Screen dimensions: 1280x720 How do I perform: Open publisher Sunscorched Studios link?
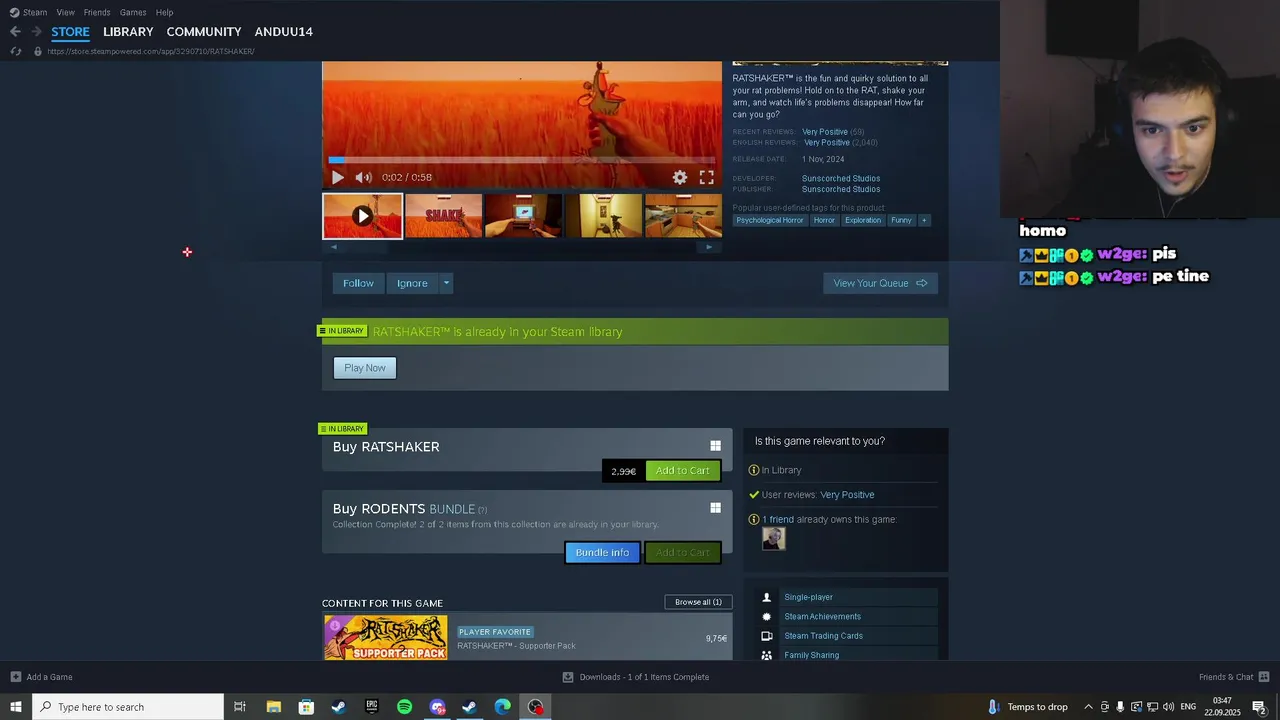tap(841, 189)
